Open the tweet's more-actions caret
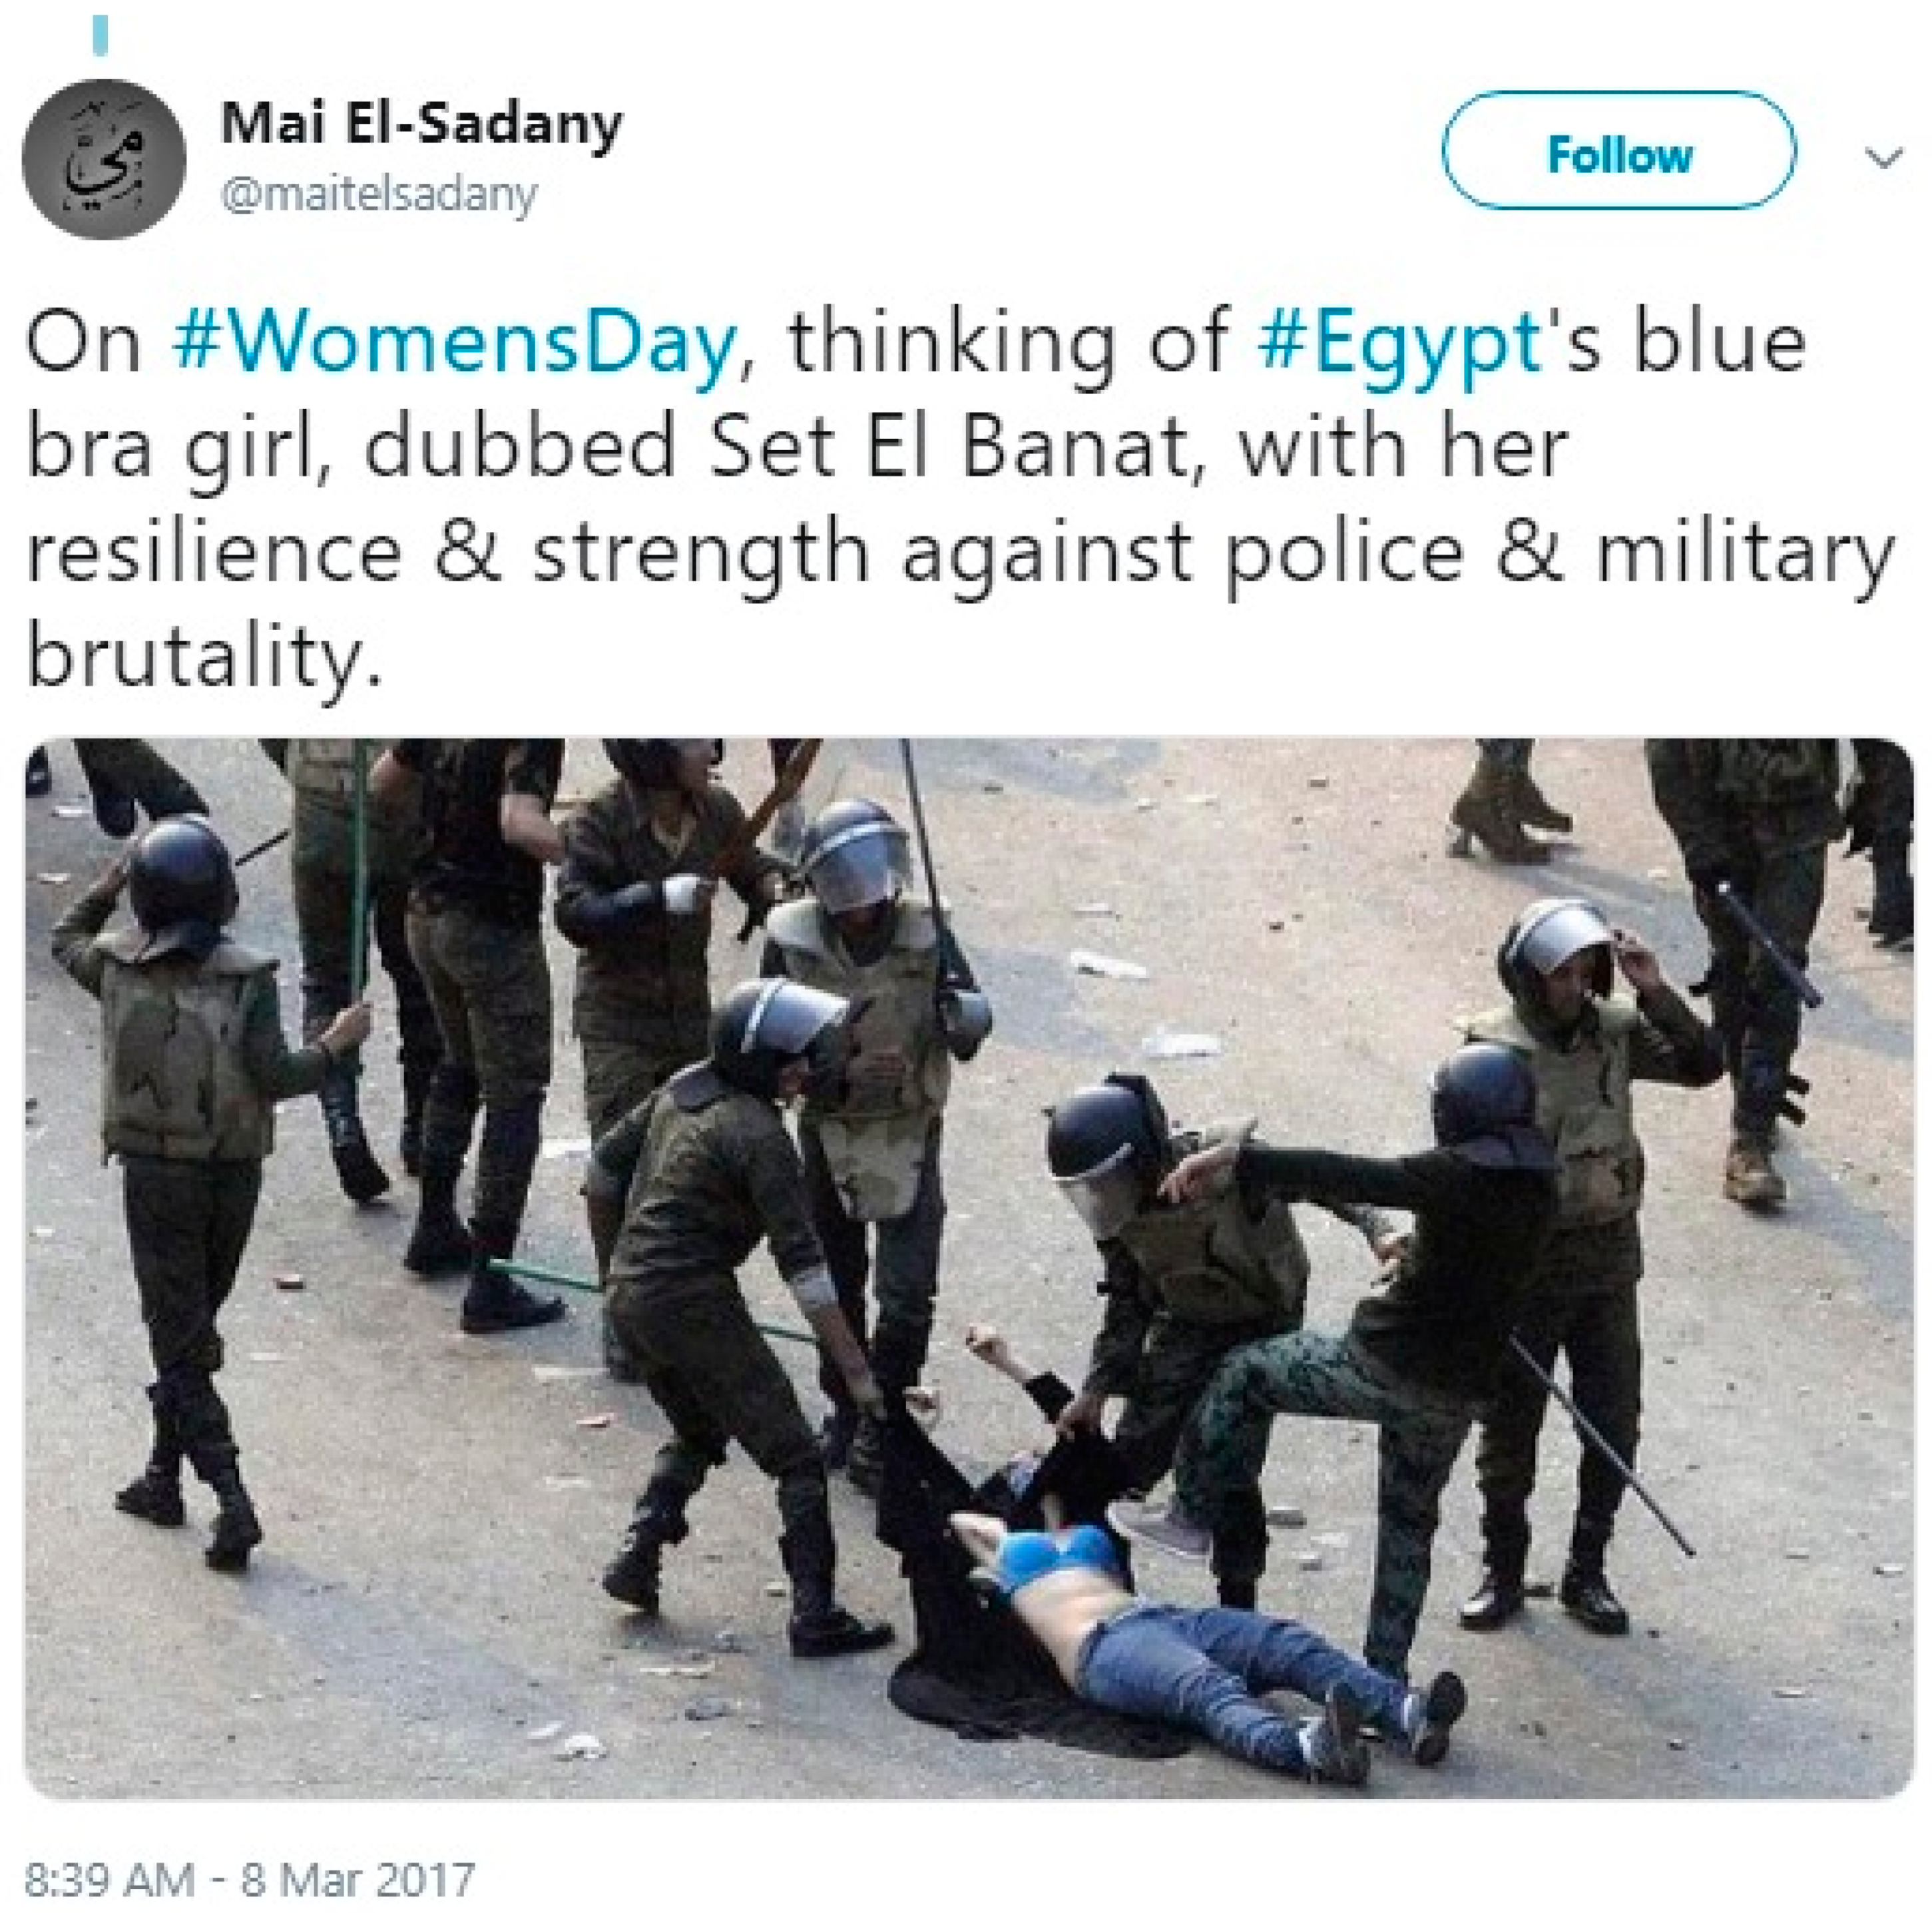 1884,157
